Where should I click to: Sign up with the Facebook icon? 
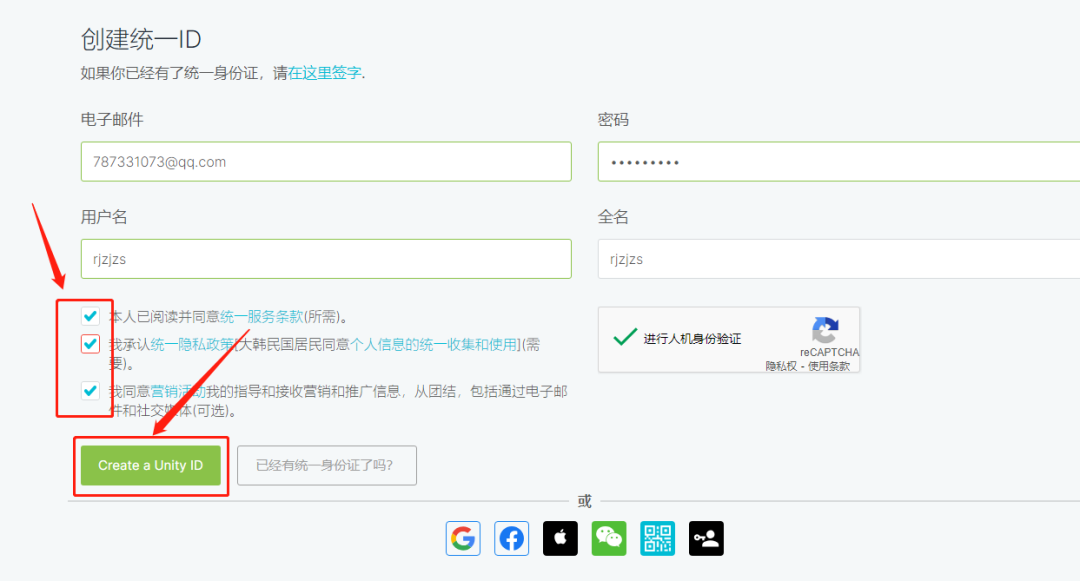pyautogui.click(x=512, y=538)
